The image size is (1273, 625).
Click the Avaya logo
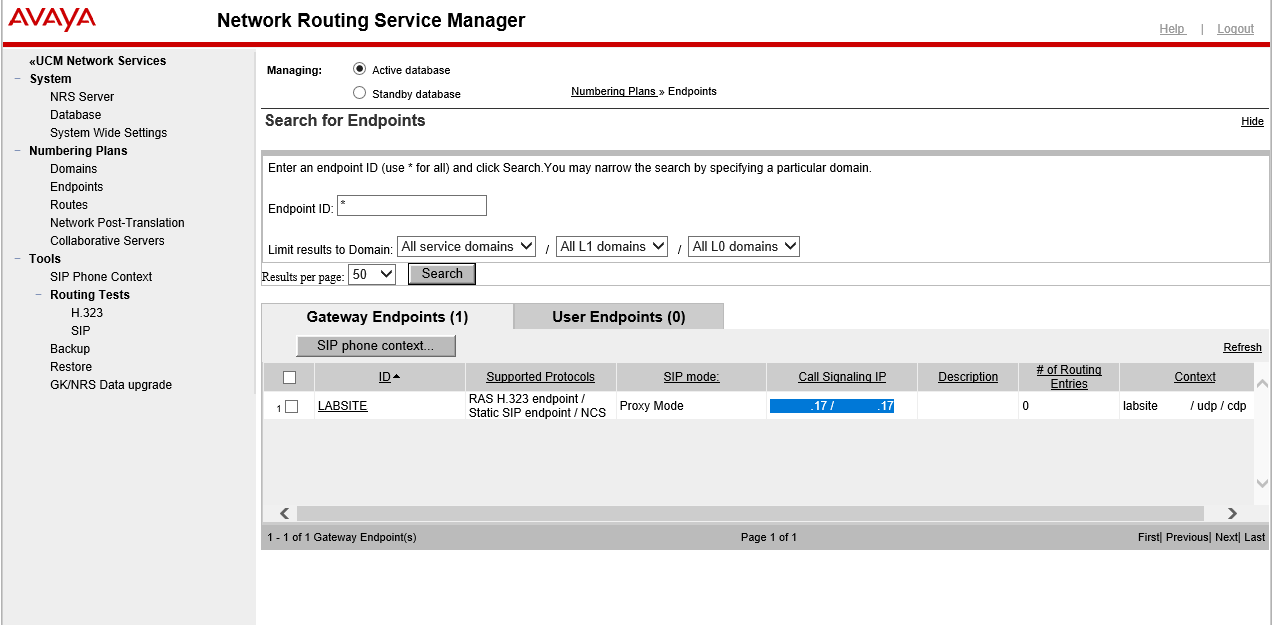click(x=52, y=19)
